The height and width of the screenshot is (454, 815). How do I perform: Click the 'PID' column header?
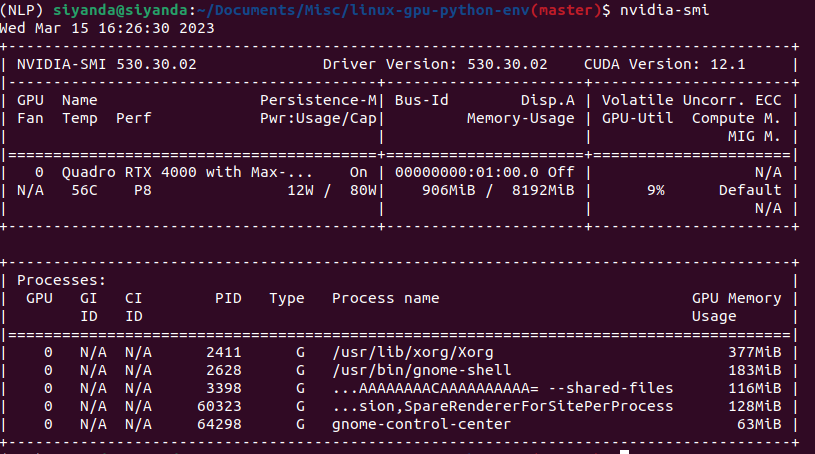click(x=228, y=299)
